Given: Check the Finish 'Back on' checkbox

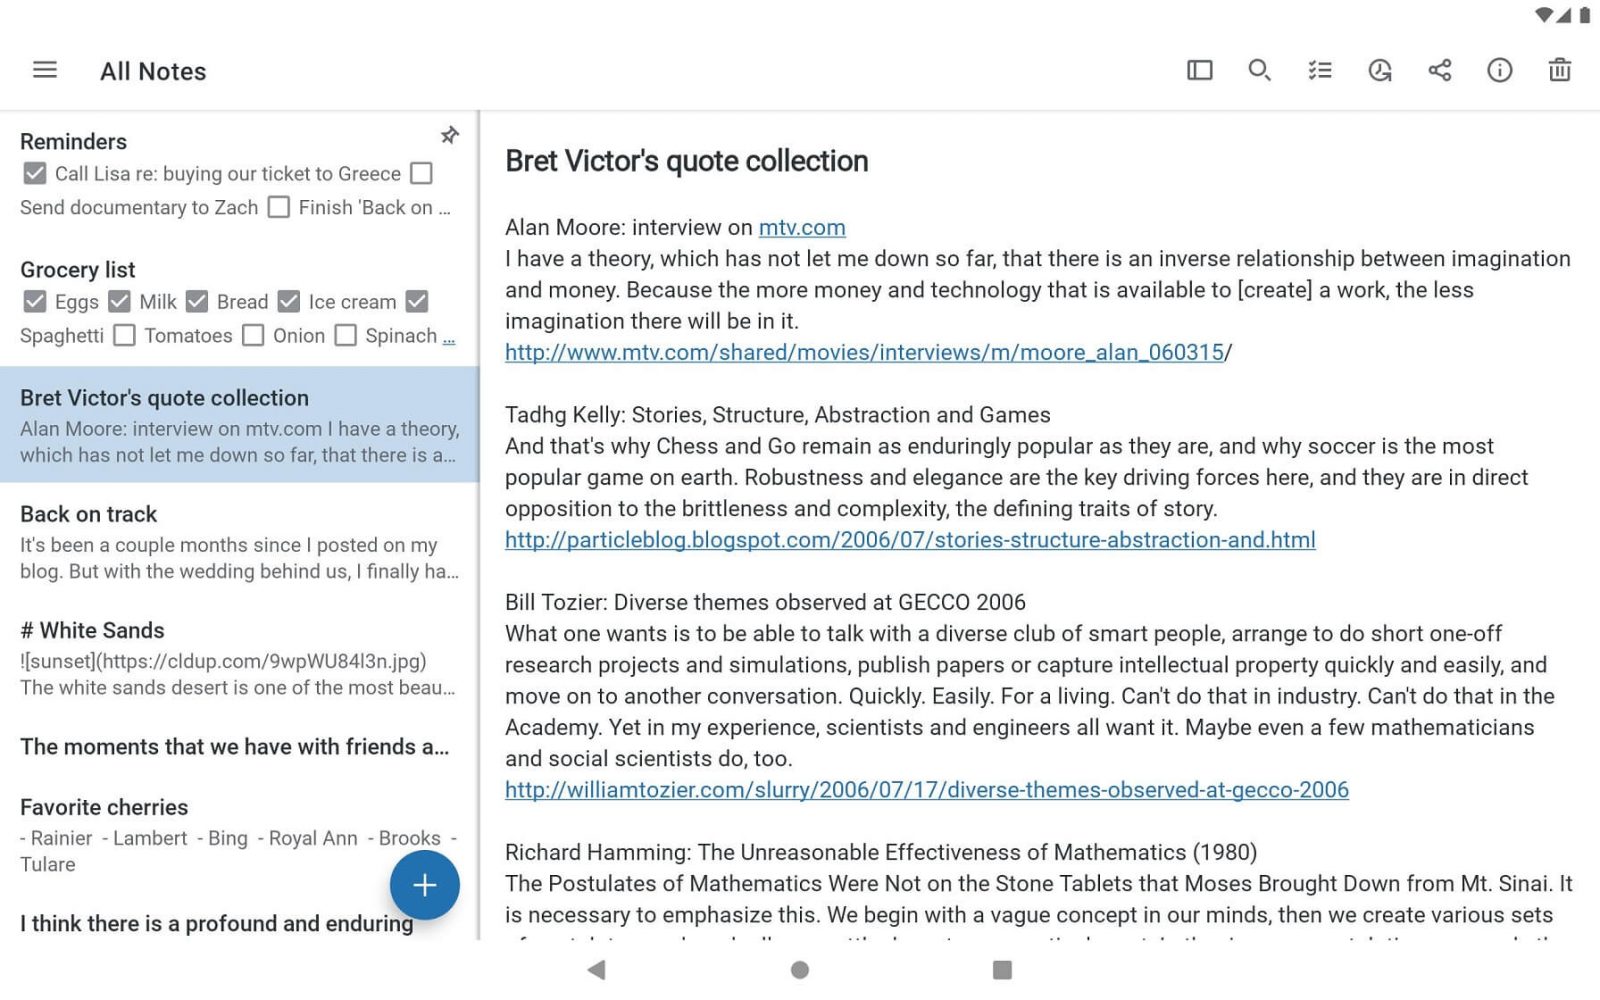Looking at the screenshot, I should point(279,207).
